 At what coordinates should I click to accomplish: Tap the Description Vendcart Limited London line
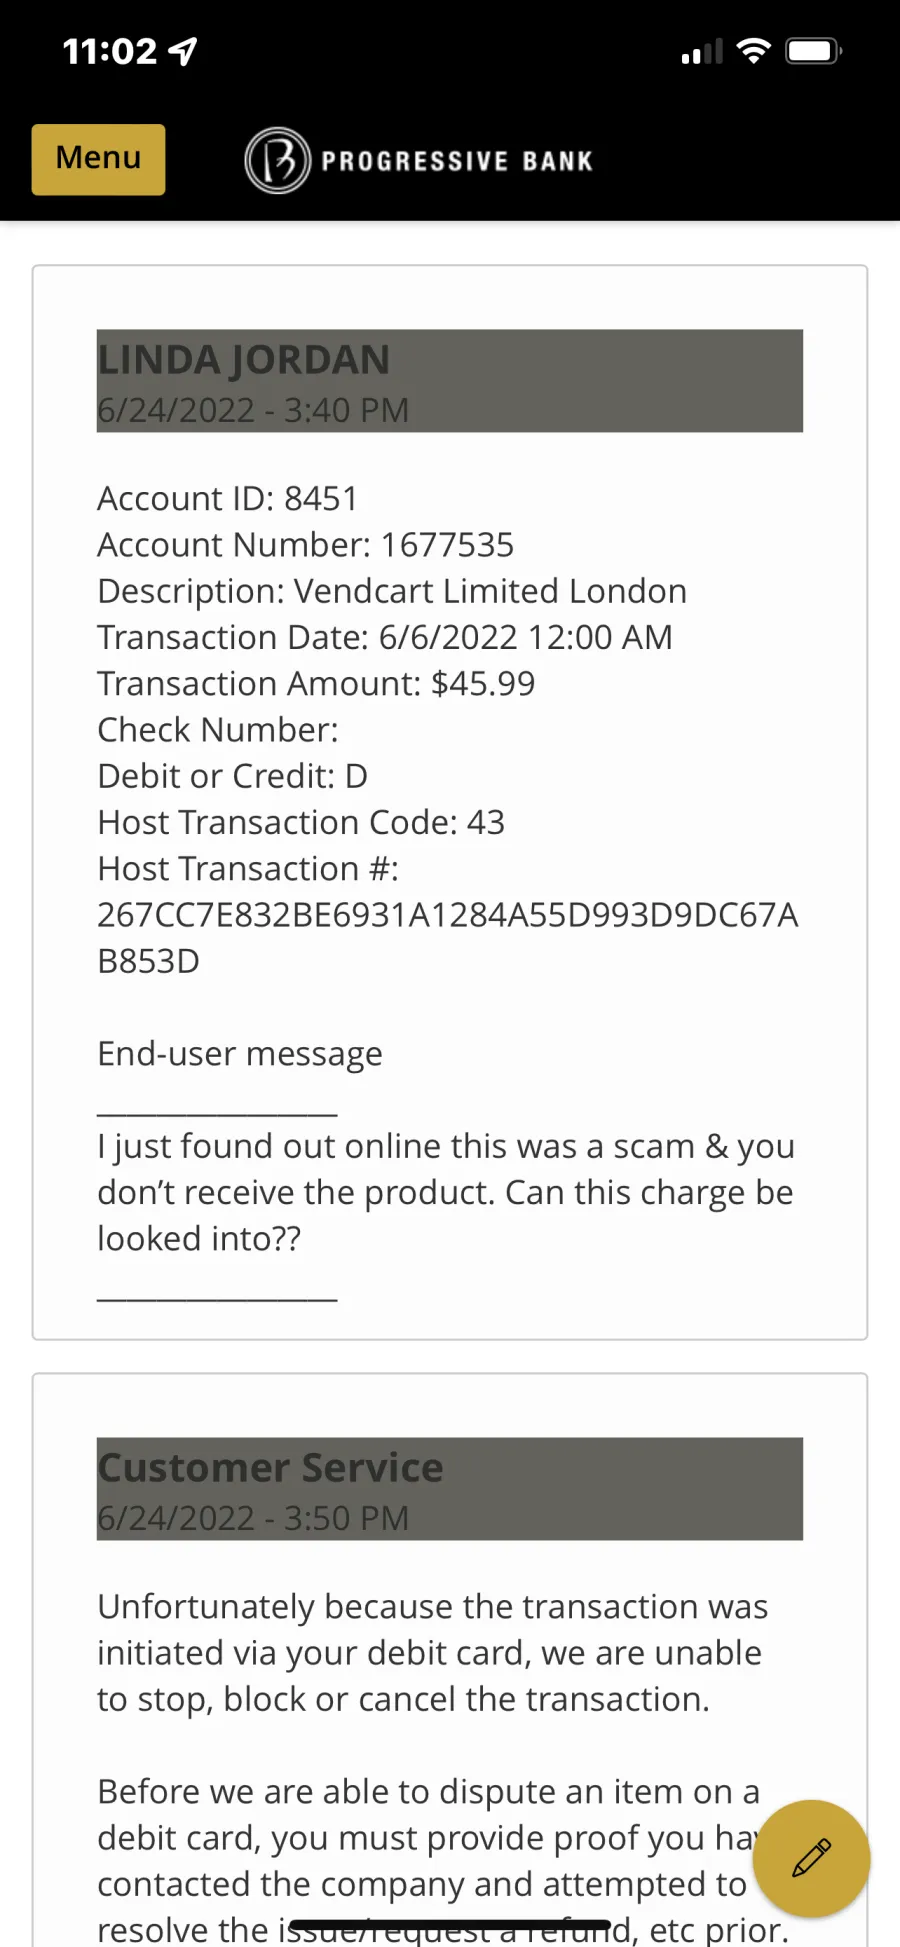click(x=392, y=591)
